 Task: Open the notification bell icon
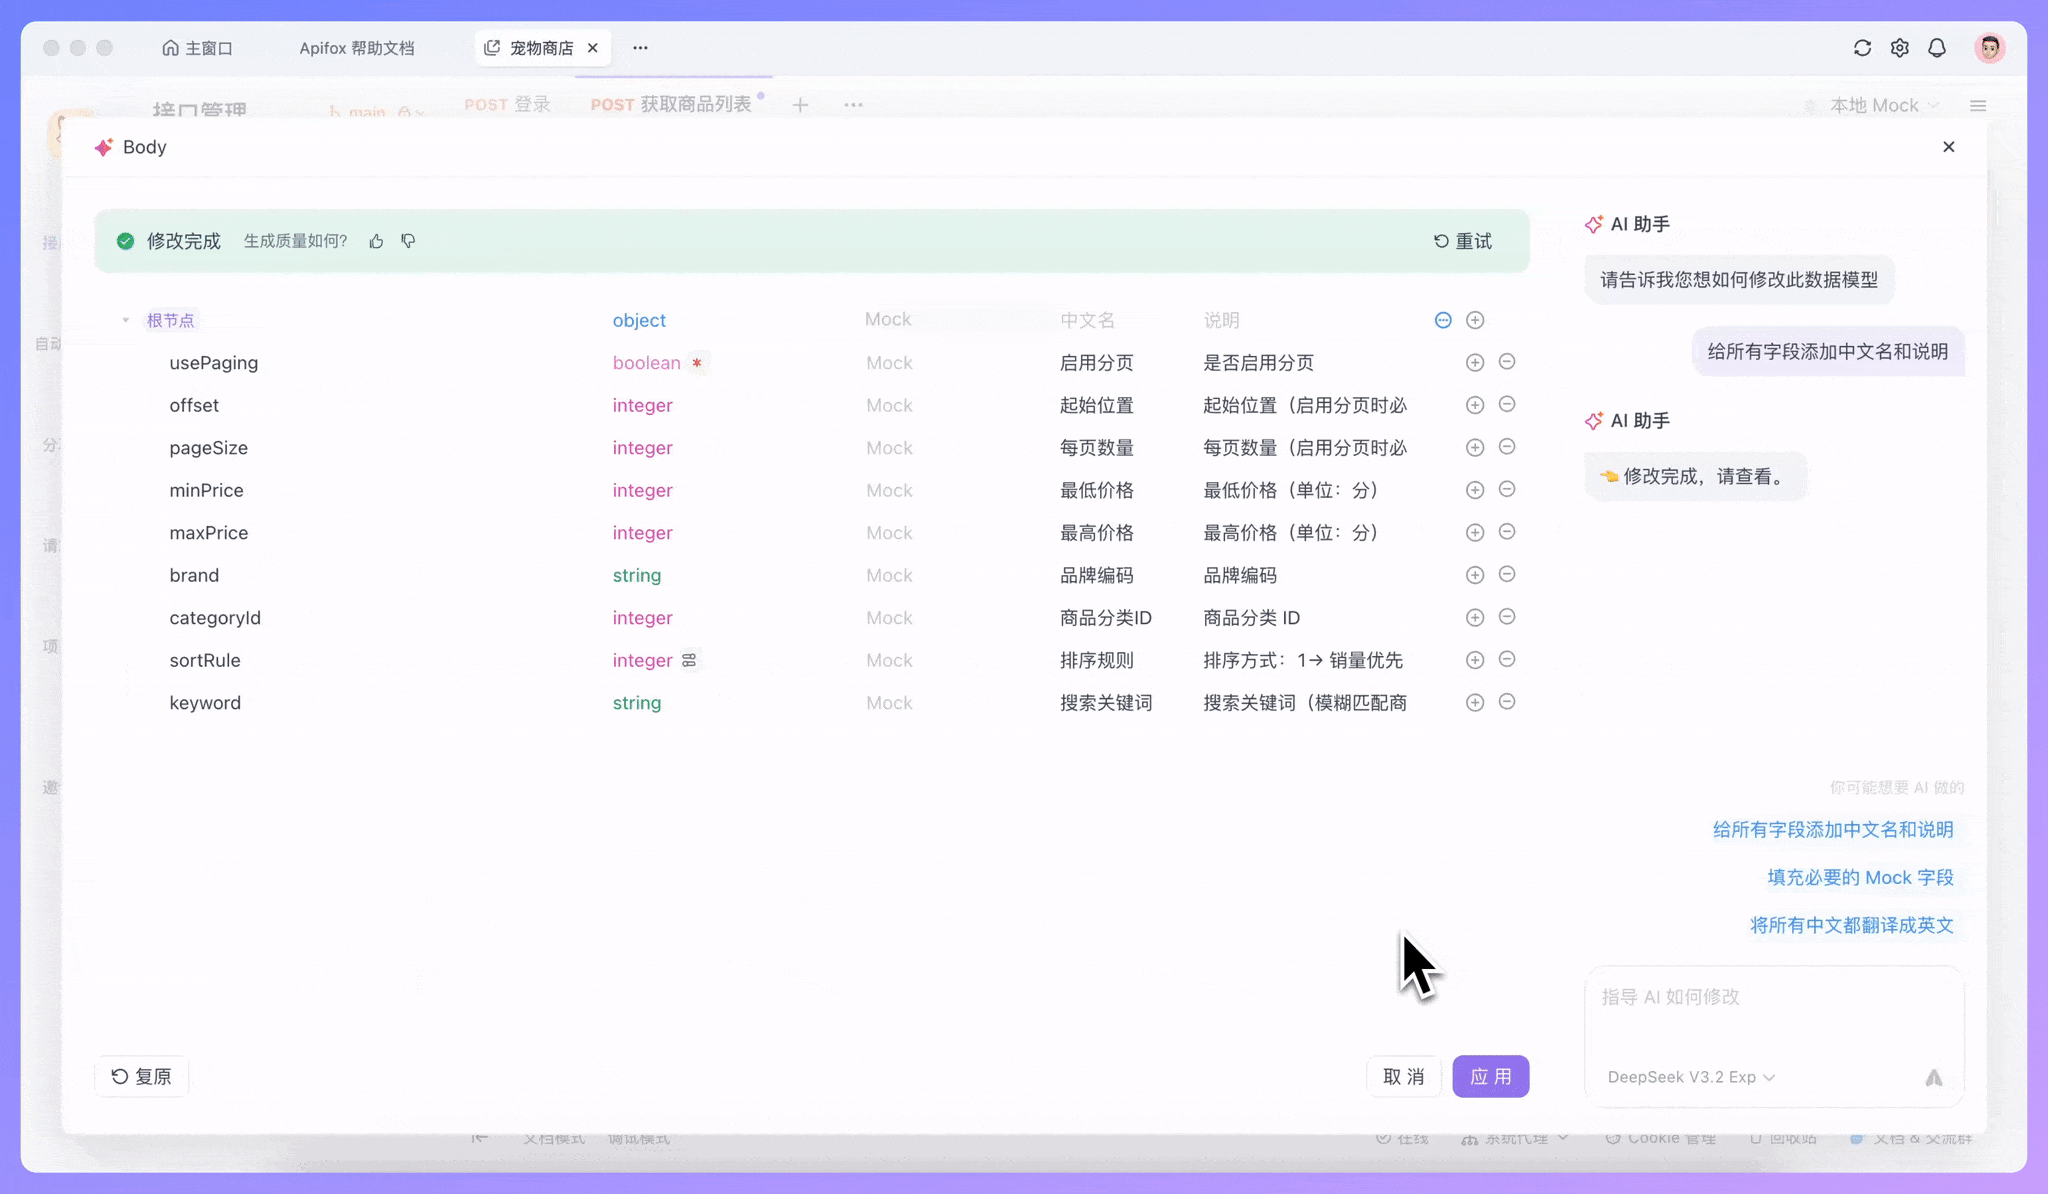1937,47
